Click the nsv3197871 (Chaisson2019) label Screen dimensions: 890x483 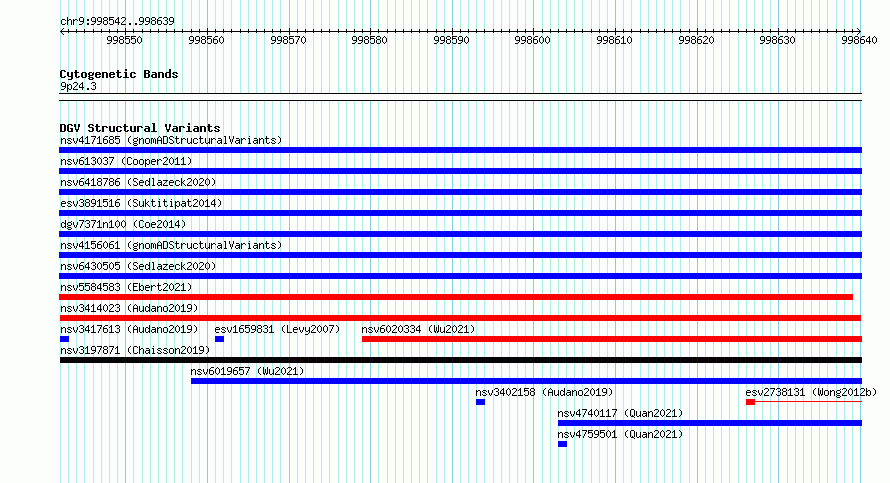(x=135, y=350)
